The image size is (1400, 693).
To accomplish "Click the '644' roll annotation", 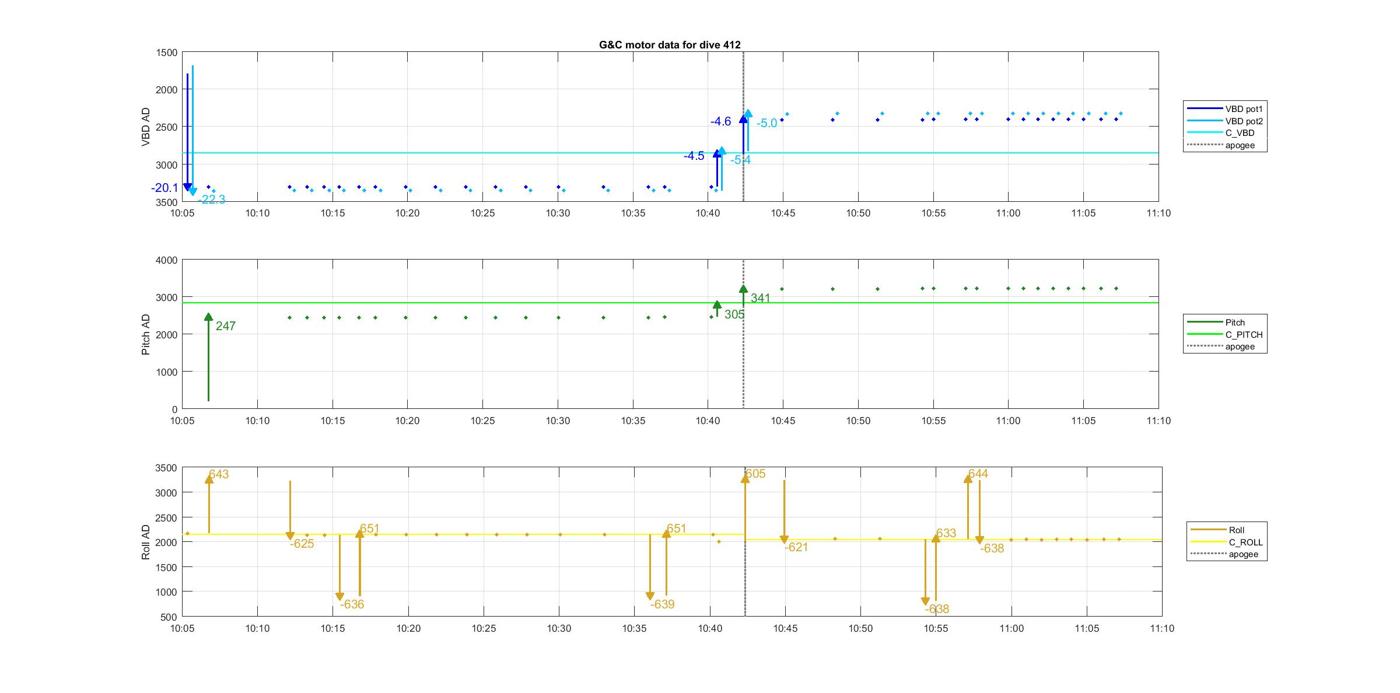I will point(978,474).
